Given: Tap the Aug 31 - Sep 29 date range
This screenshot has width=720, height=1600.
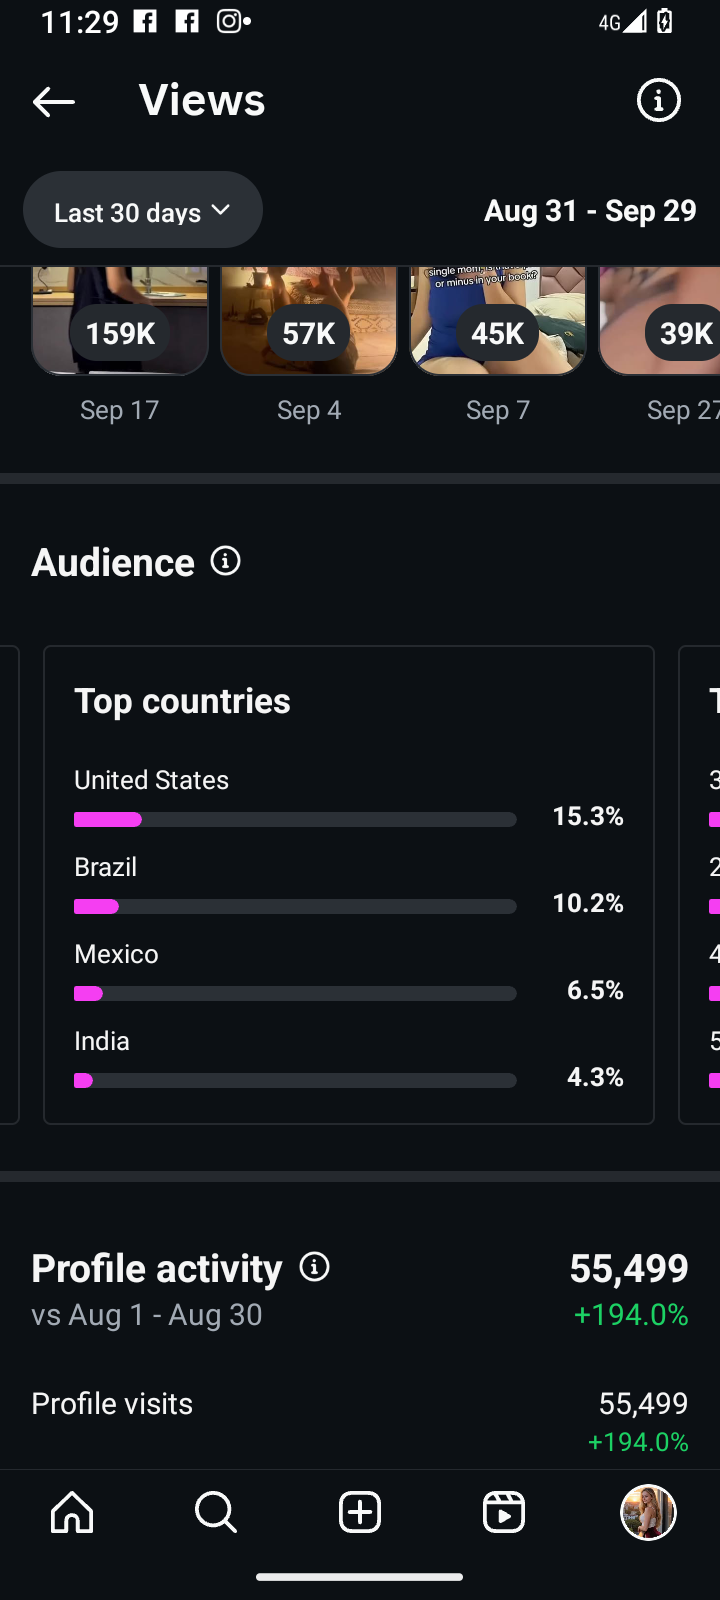Looking at the screenshot, I should coord(590,211).
